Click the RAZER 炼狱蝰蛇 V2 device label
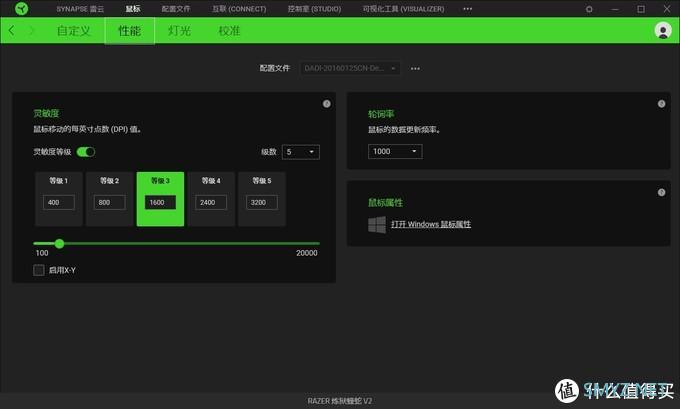Image resolution: width=680 pixels, height=409 pixels. [x=340, y=401]
